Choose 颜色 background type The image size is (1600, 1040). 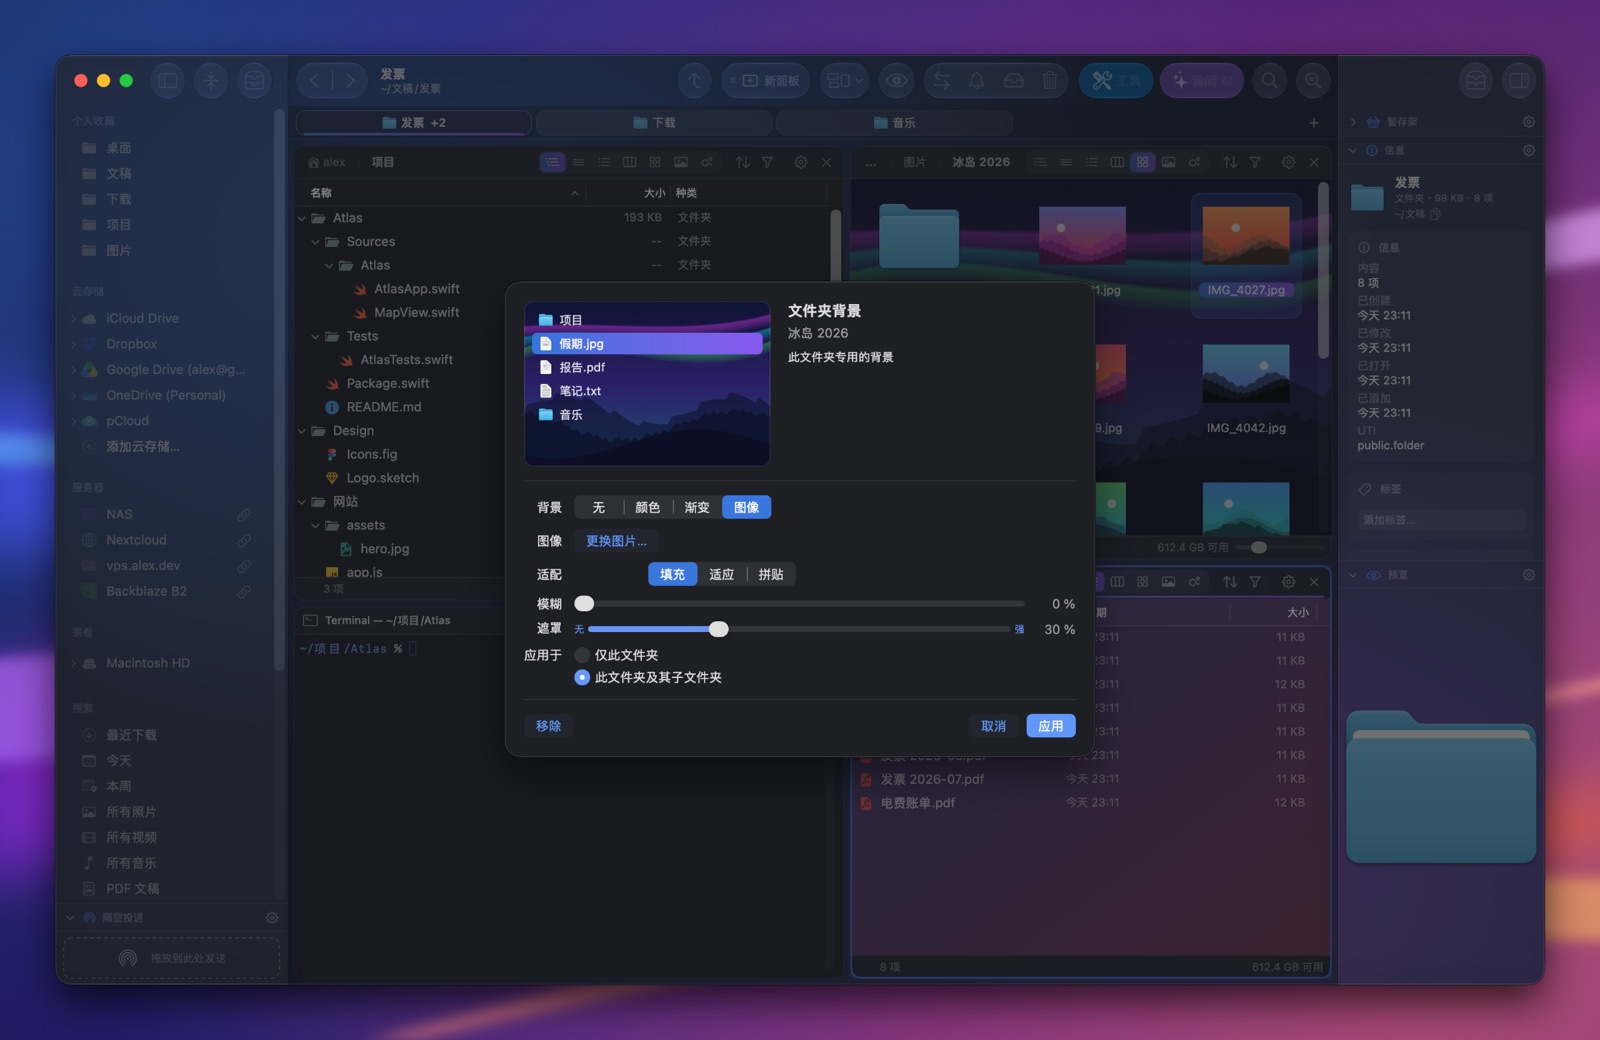click(648, 507)
